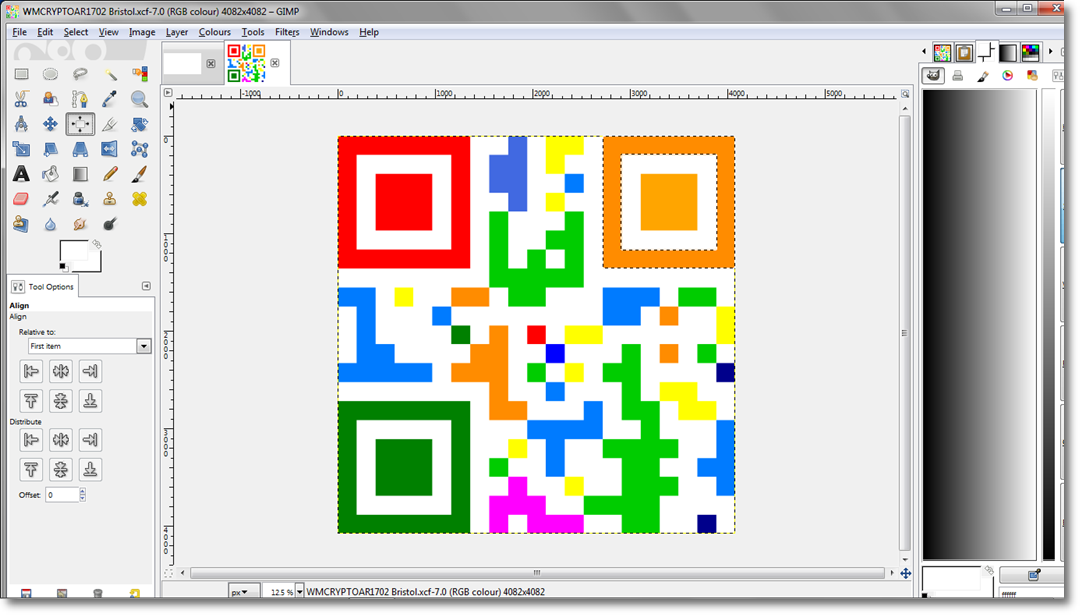Image resolution: width=1080 pixels, height=615 pixels.
Task: Reset colours to default black and white
Action: (63, 267)
